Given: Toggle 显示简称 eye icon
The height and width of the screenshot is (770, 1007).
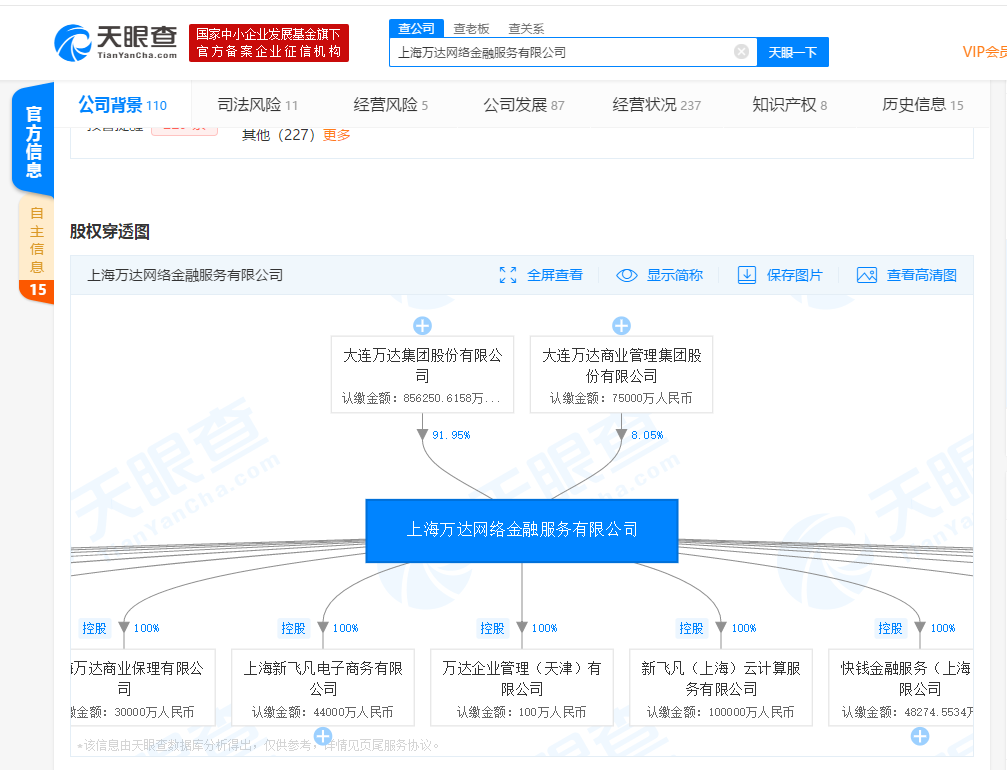Looking at the screenshot, I should click(627, 275).
